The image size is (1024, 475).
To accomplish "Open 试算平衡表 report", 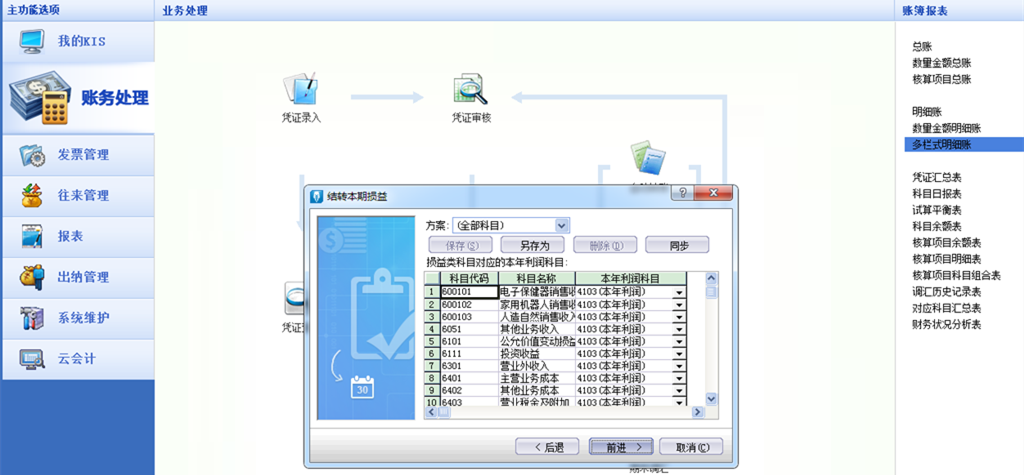I will [936, 210].
